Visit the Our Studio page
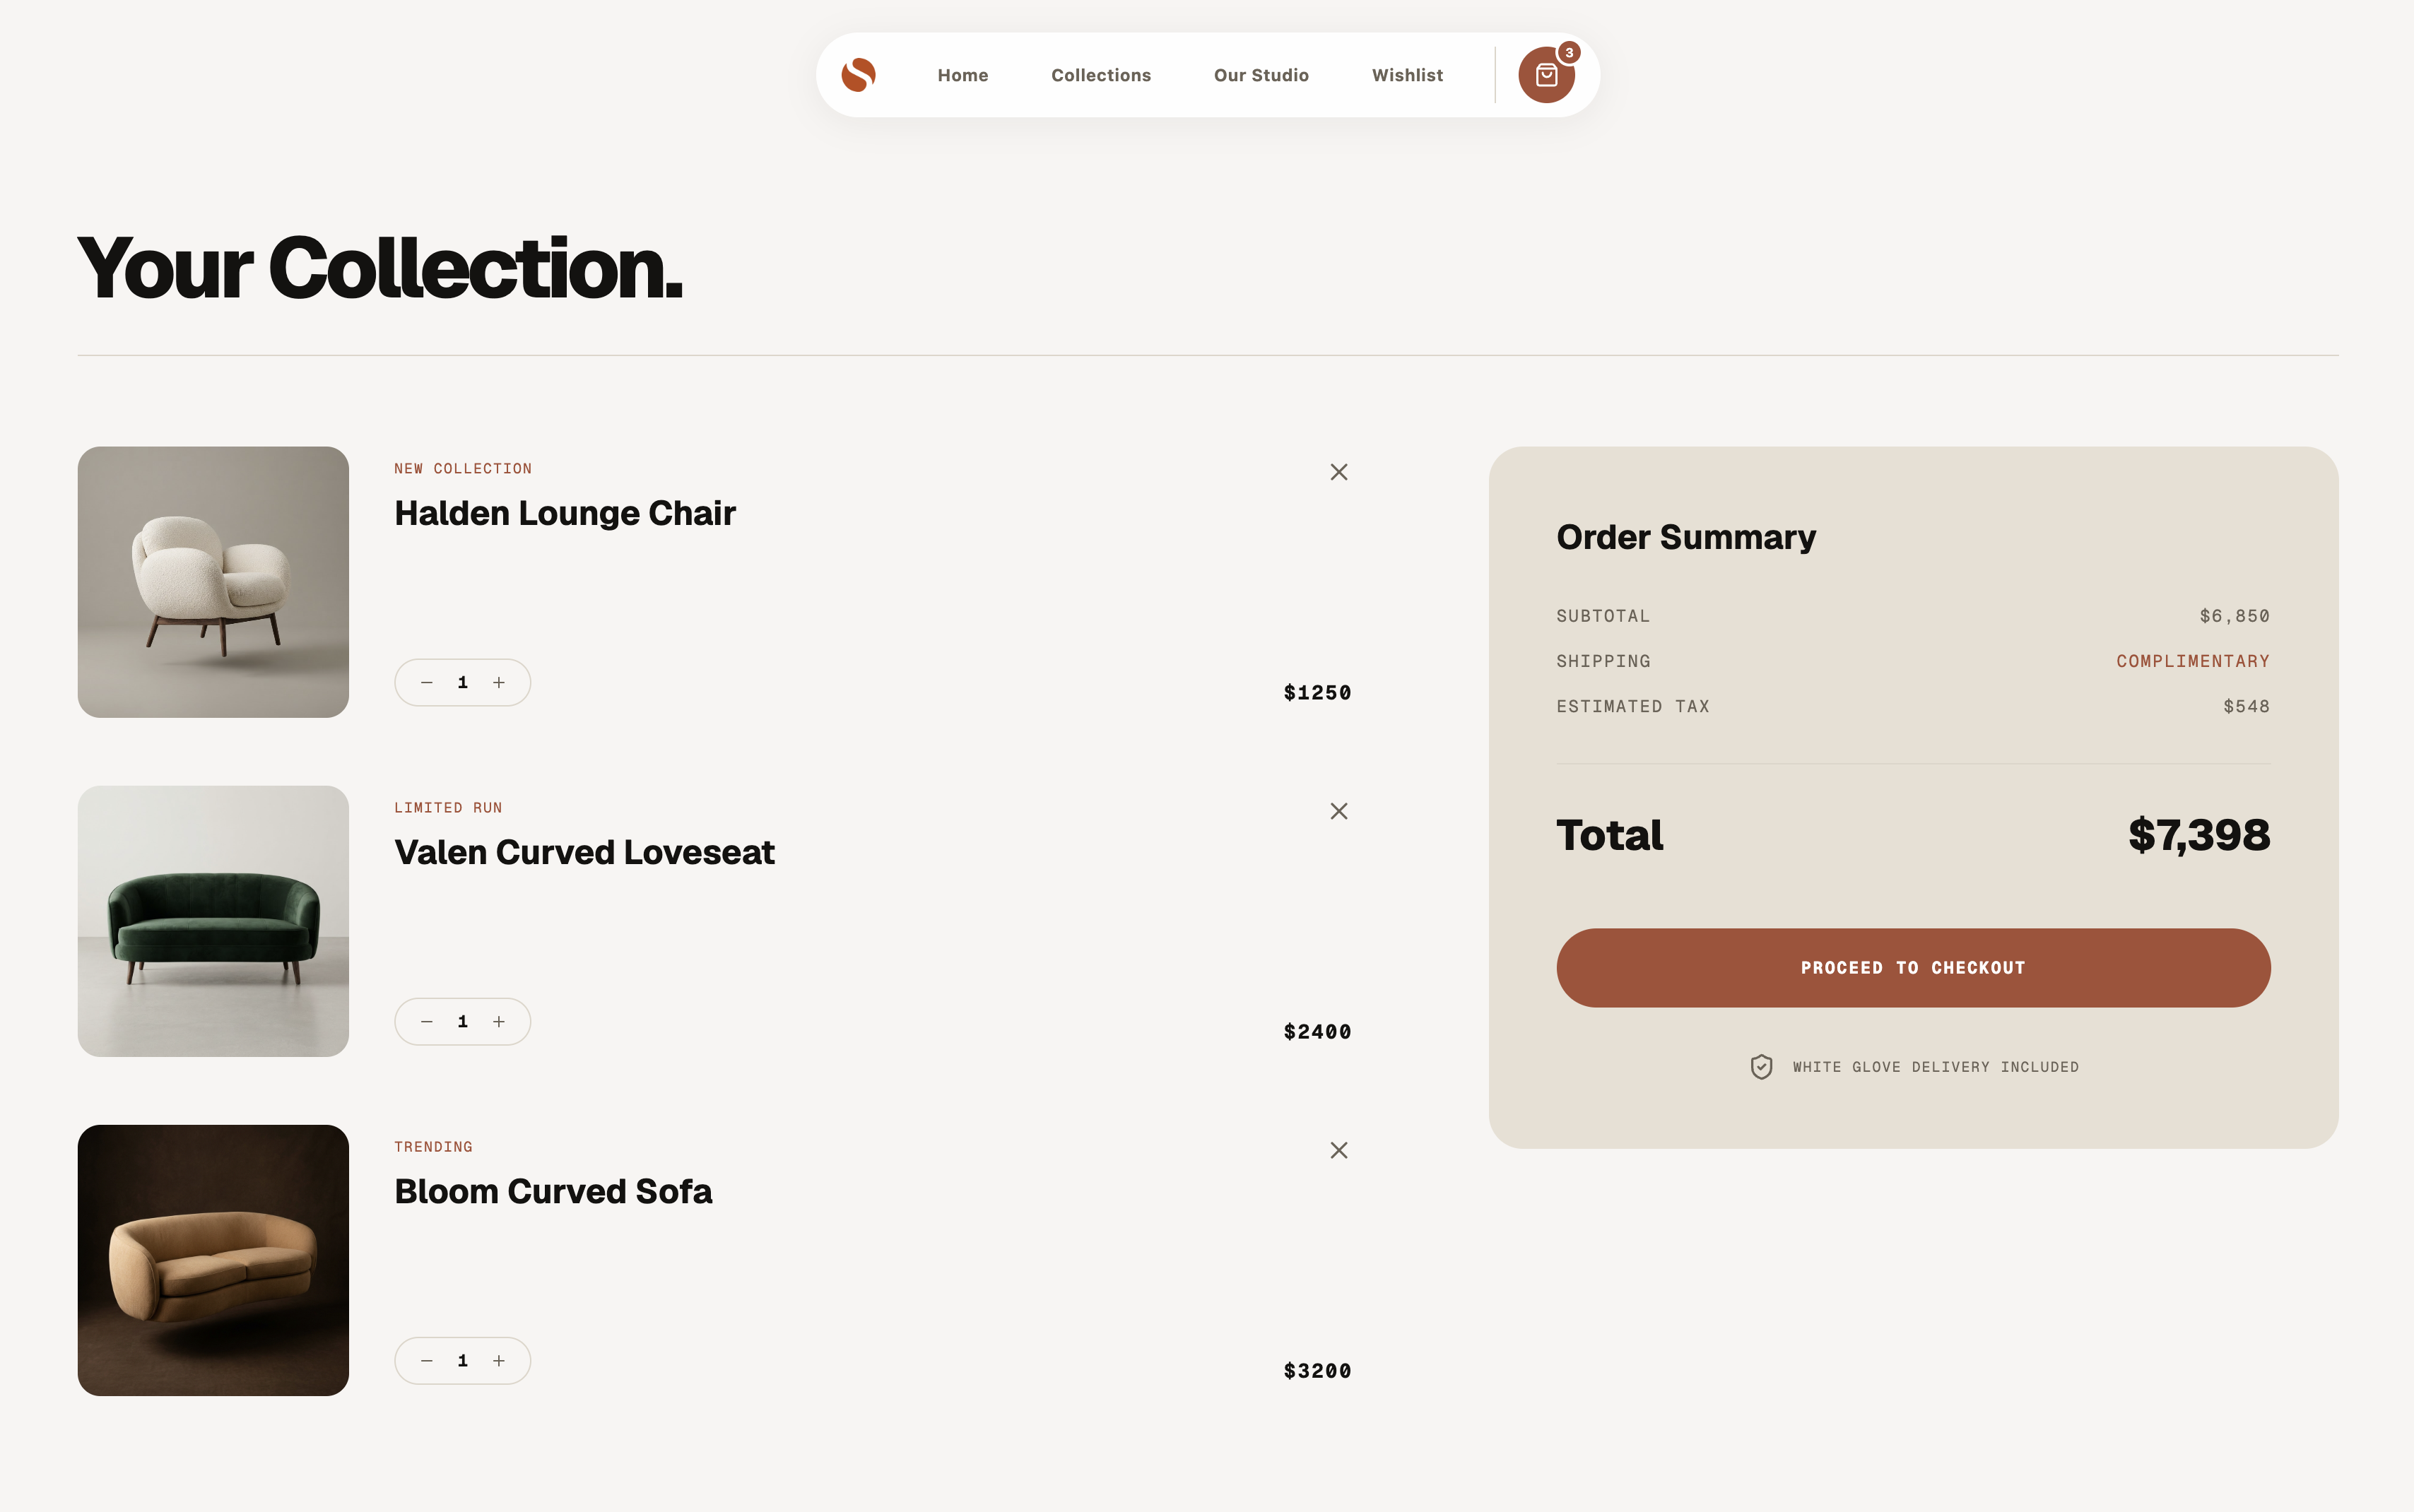Screen dimensions: 2414x1512 pyautogui.click(x=1261, y=75)
